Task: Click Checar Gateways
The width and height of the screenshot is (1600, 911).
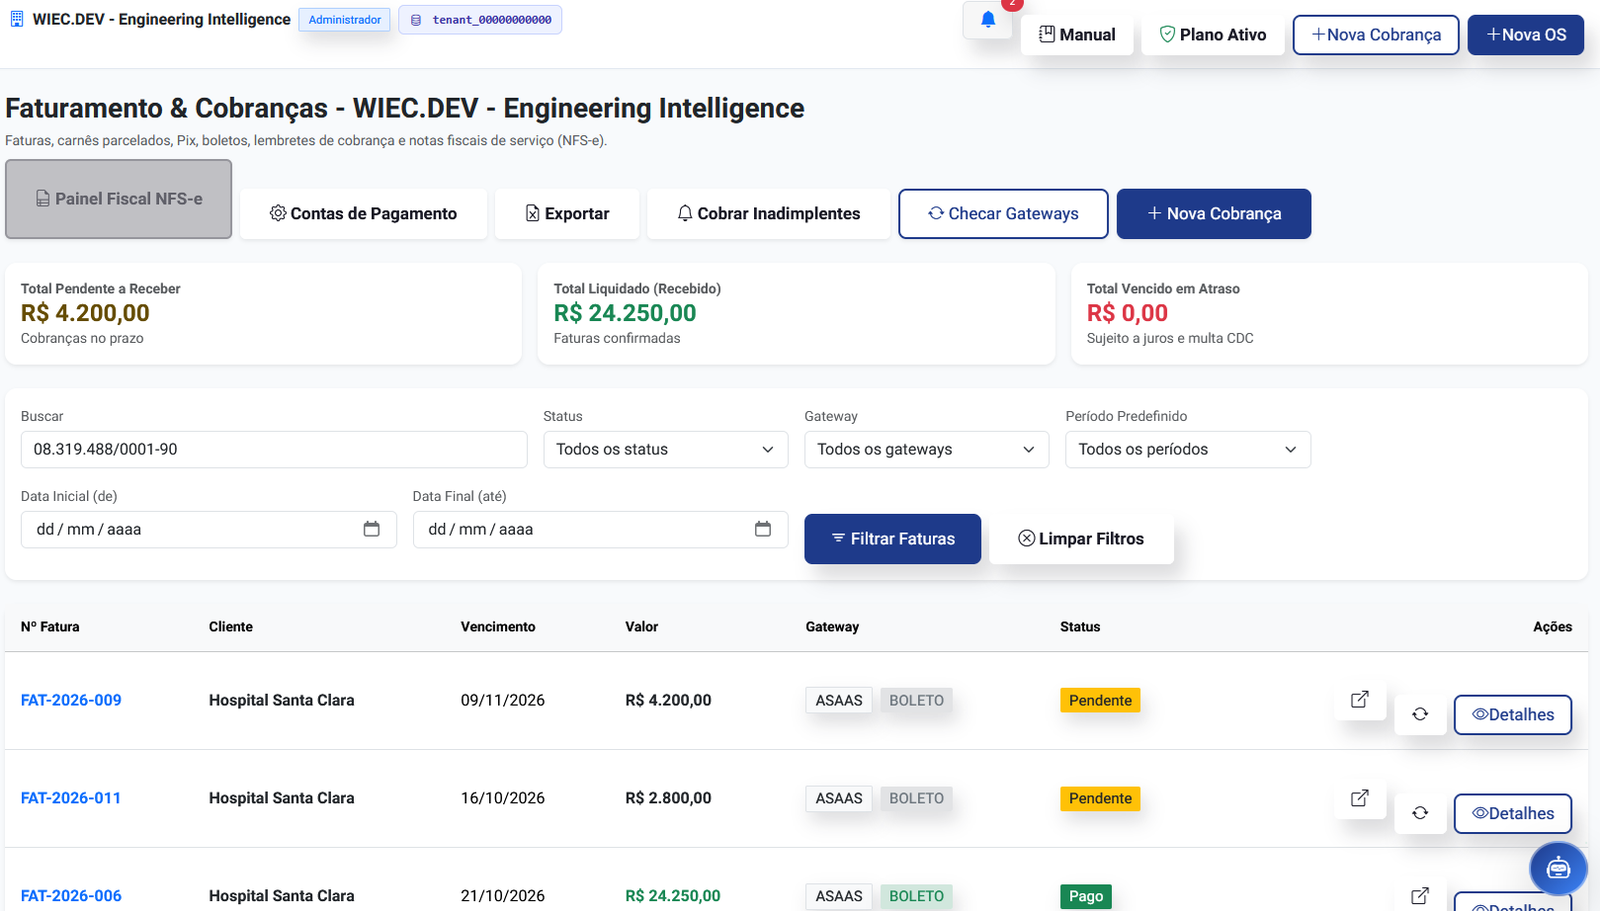Action: point(1003,214)
